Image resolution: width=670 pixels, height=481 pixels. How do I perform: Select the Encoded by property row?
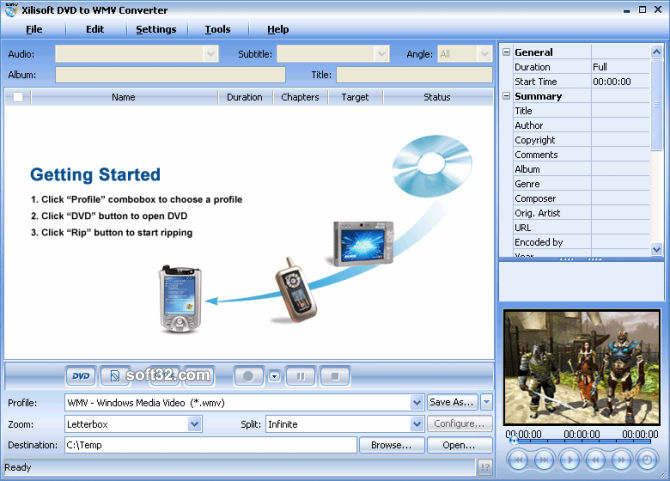pos(581,242)
